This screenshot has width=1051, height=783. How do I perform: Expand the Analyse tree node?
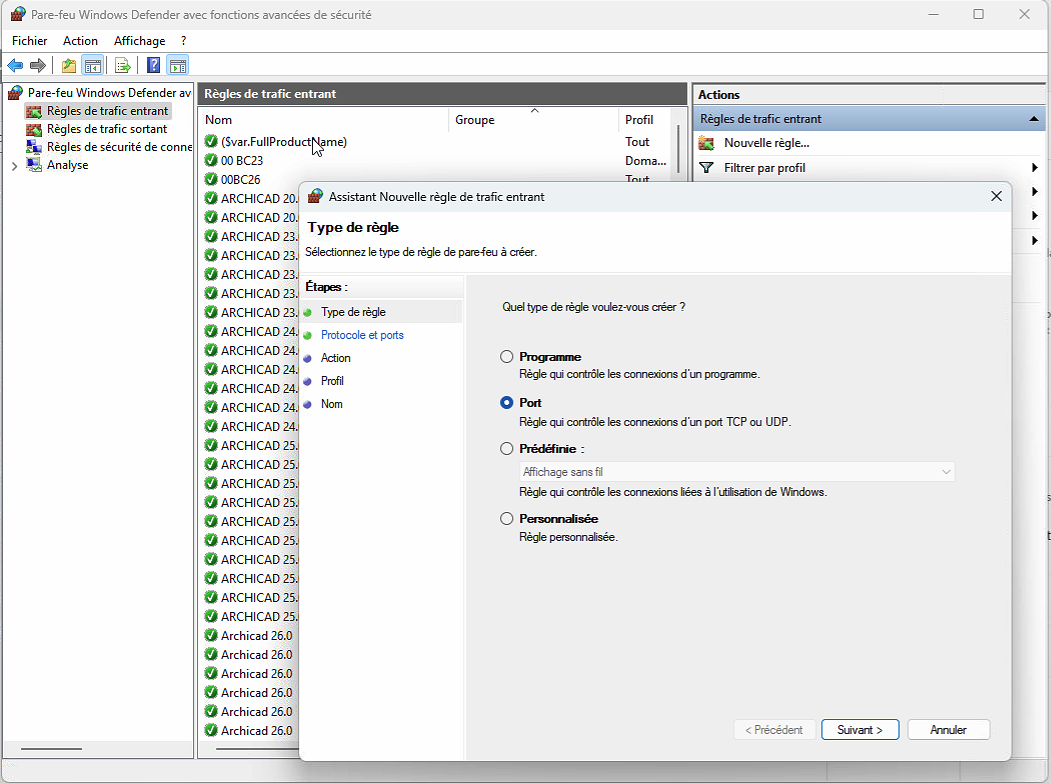[x=15, y=166]
